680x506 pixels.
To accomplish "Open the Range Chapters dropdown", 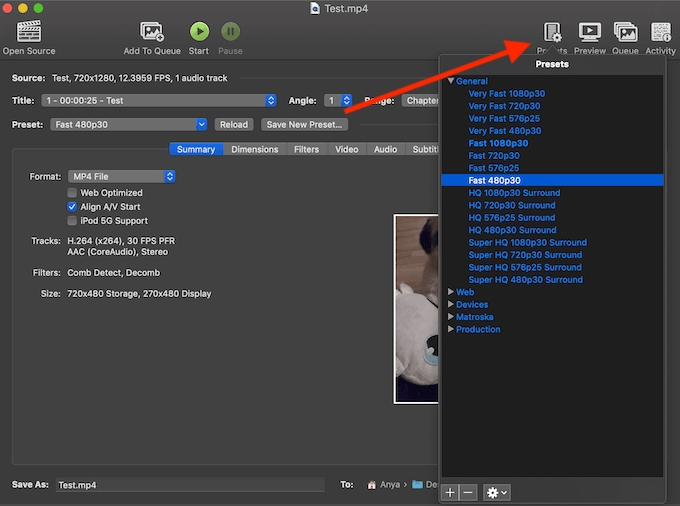I will click(421, 101).
